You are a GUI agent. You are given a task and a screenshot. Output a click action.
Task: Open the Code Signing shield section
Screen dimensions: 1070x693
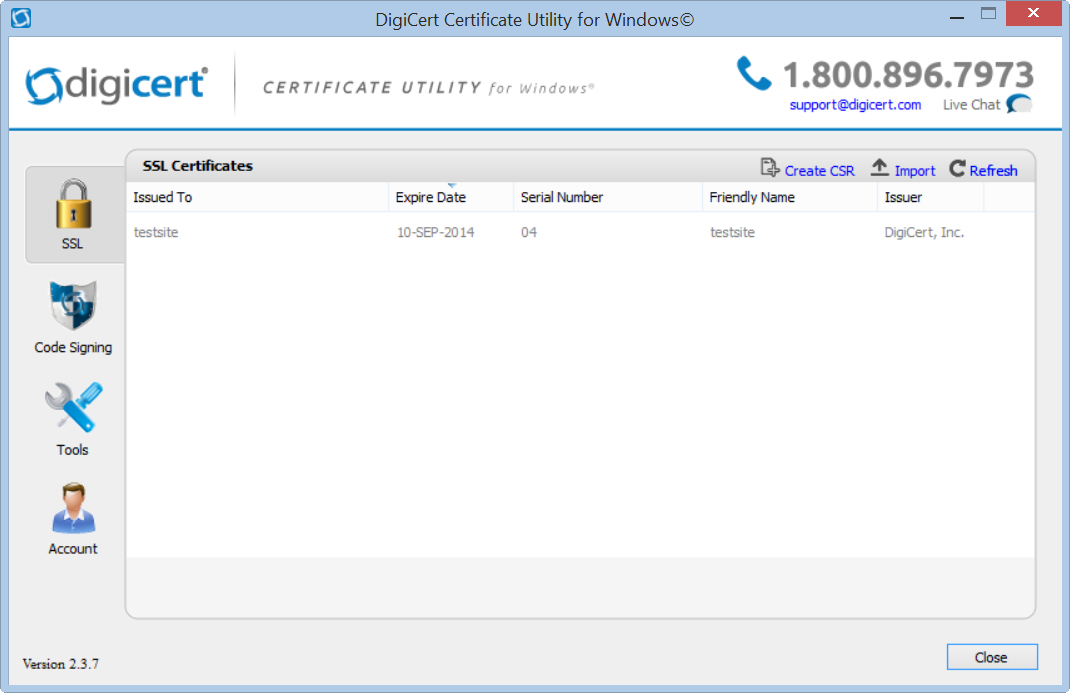[x=73, y=317]
